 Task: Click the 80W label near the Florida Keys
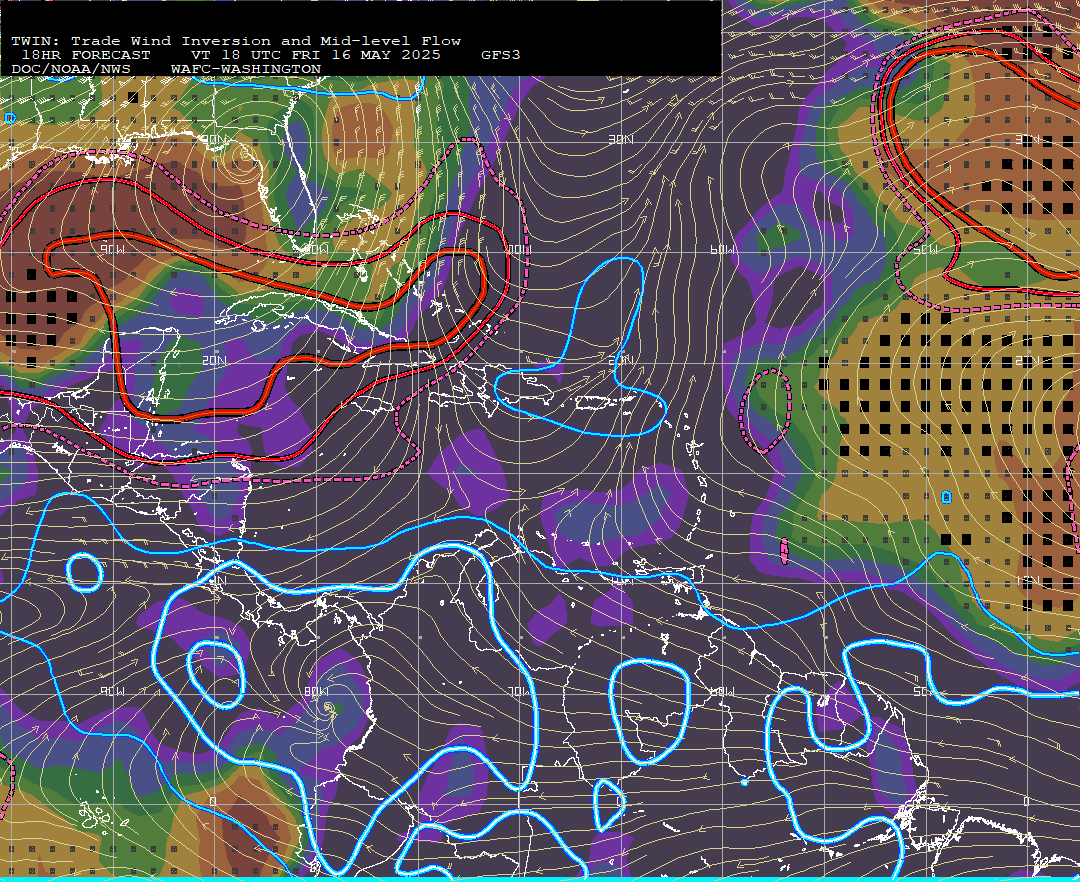pos(315,249)
